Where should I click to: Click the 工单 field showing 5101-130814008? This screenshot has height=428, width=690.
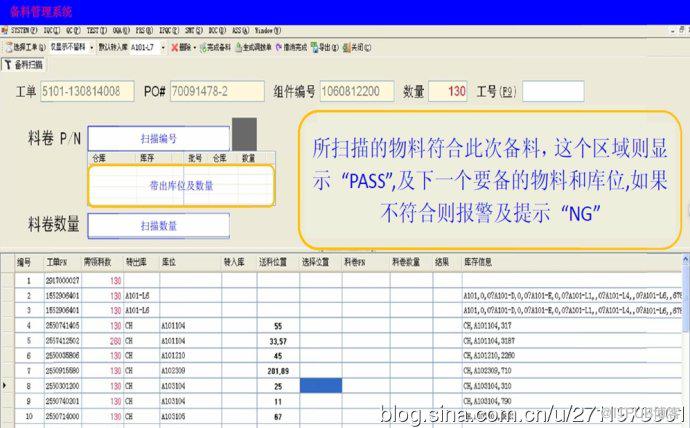click(x=87, y=91)
